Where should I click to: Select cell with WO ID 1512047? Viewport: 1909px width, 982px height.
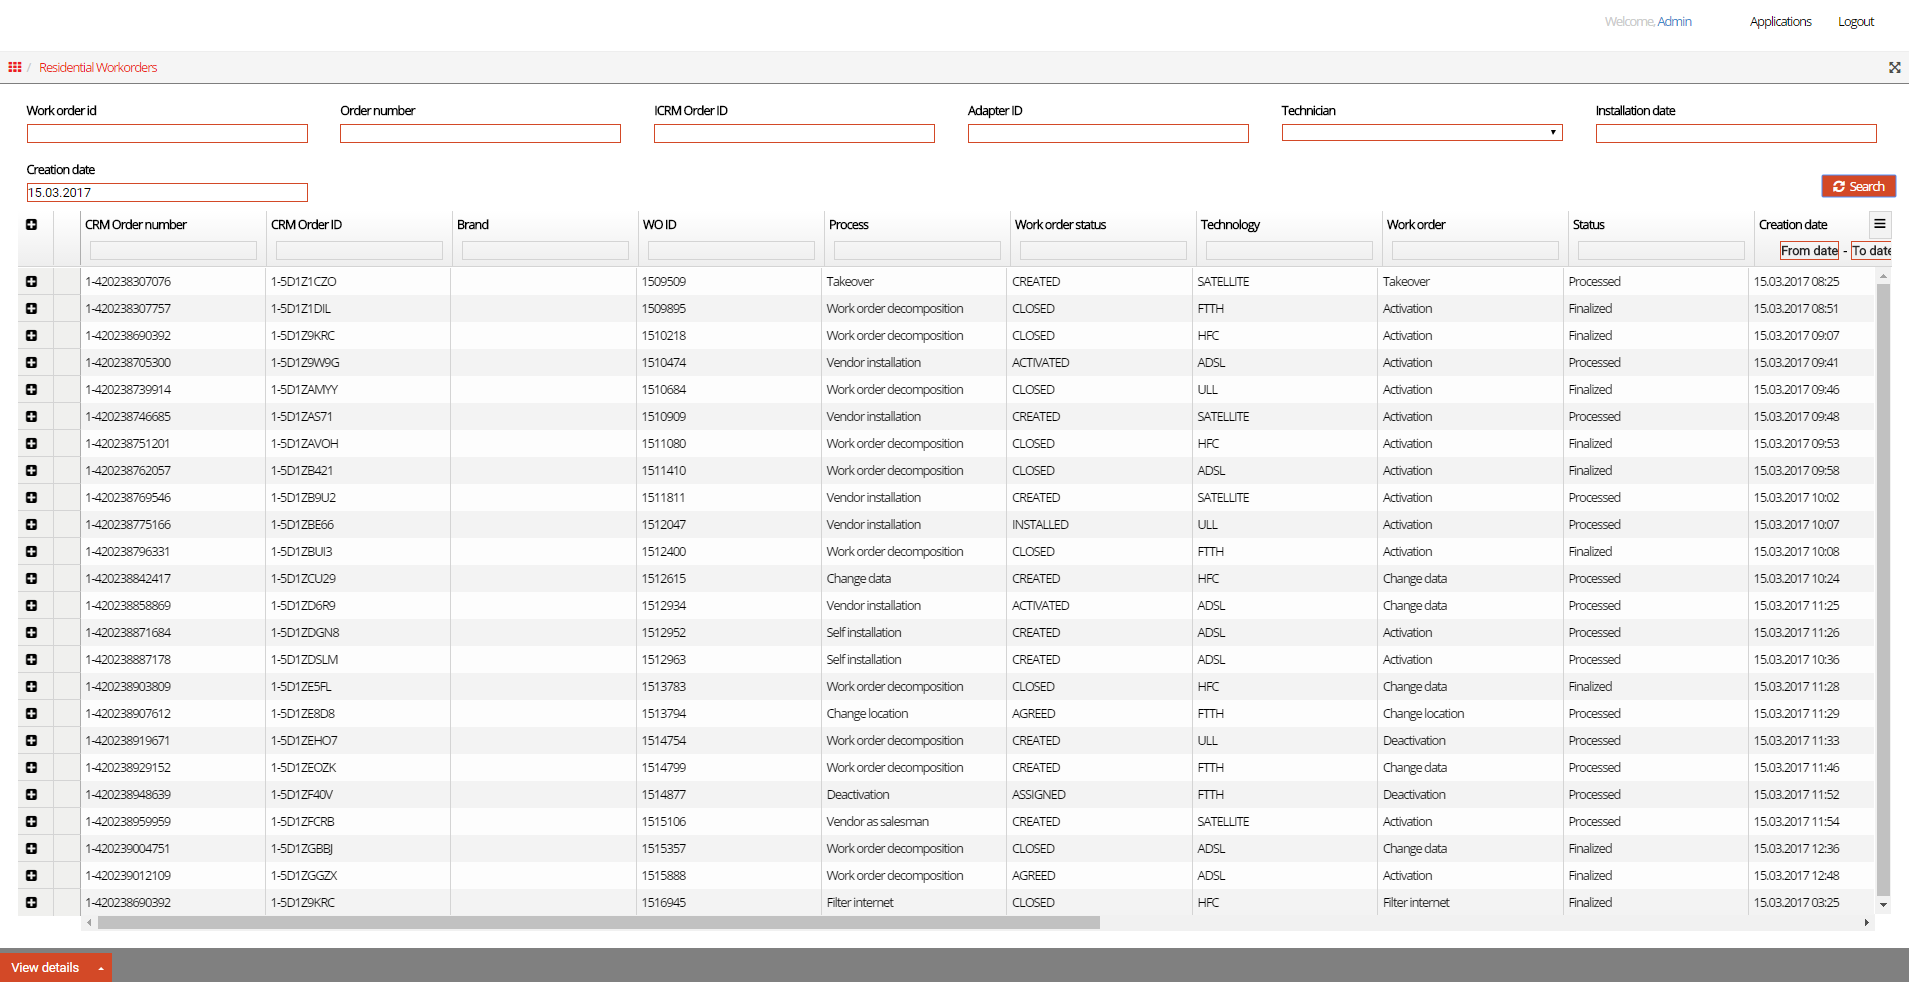pyautogui.click(x=729, y=525)
